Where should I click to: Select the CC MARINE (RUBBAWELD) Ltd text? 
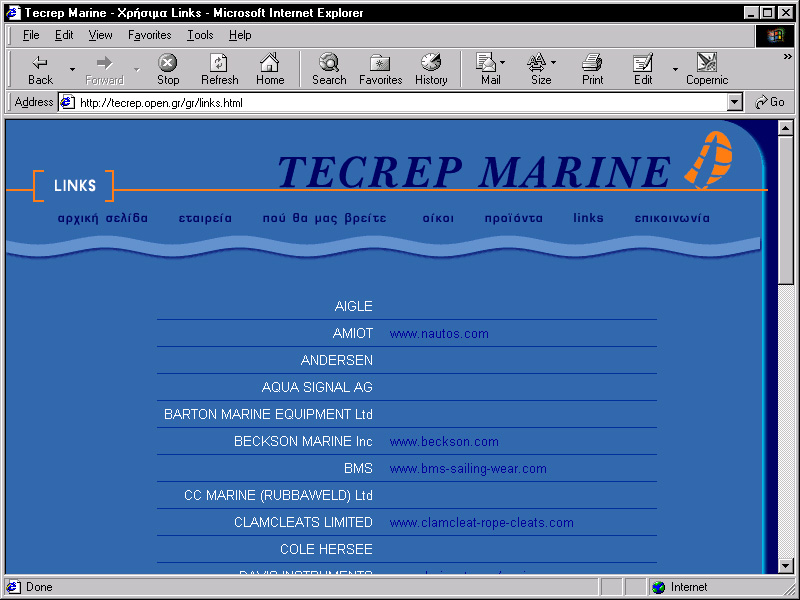pyautogui.click(x=278, y=495)
